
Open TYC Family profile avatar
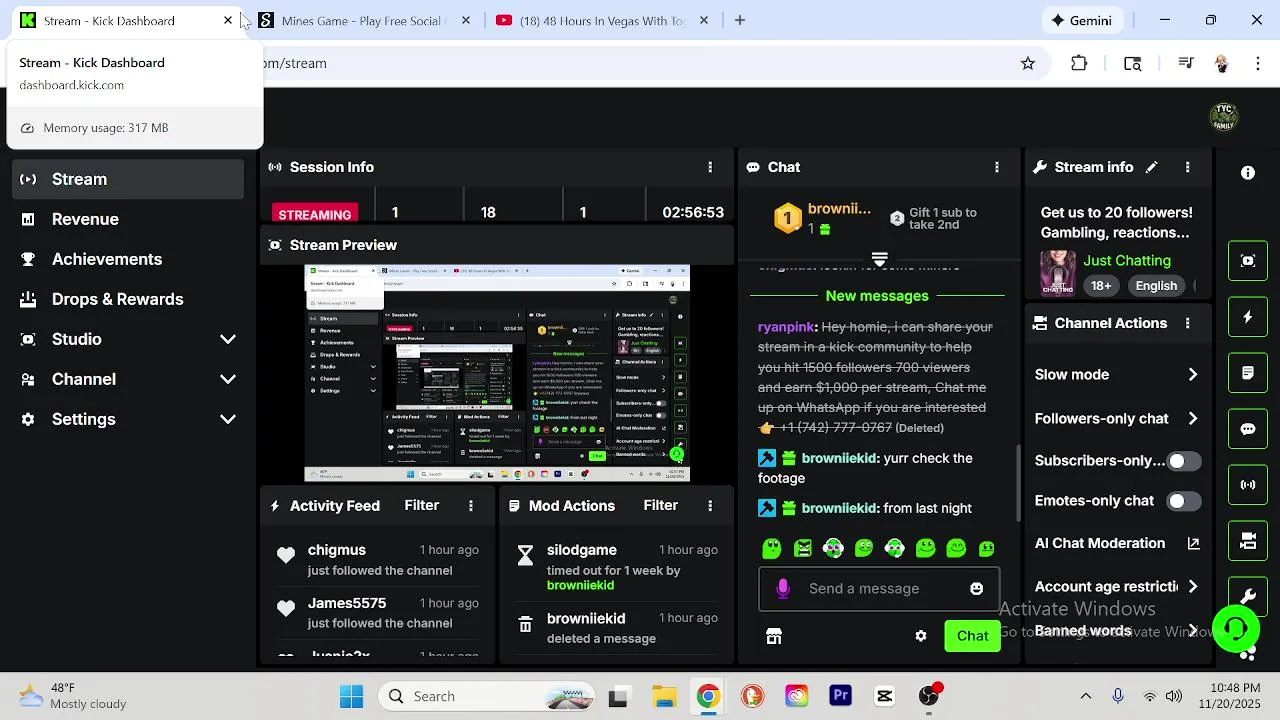1224,116
